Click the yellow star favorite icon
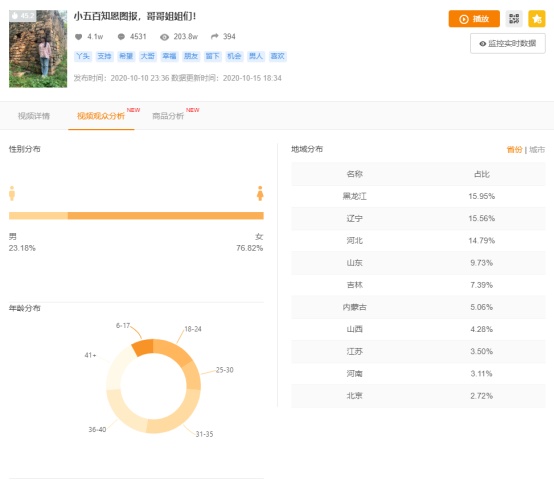 [x=536, y=19]
